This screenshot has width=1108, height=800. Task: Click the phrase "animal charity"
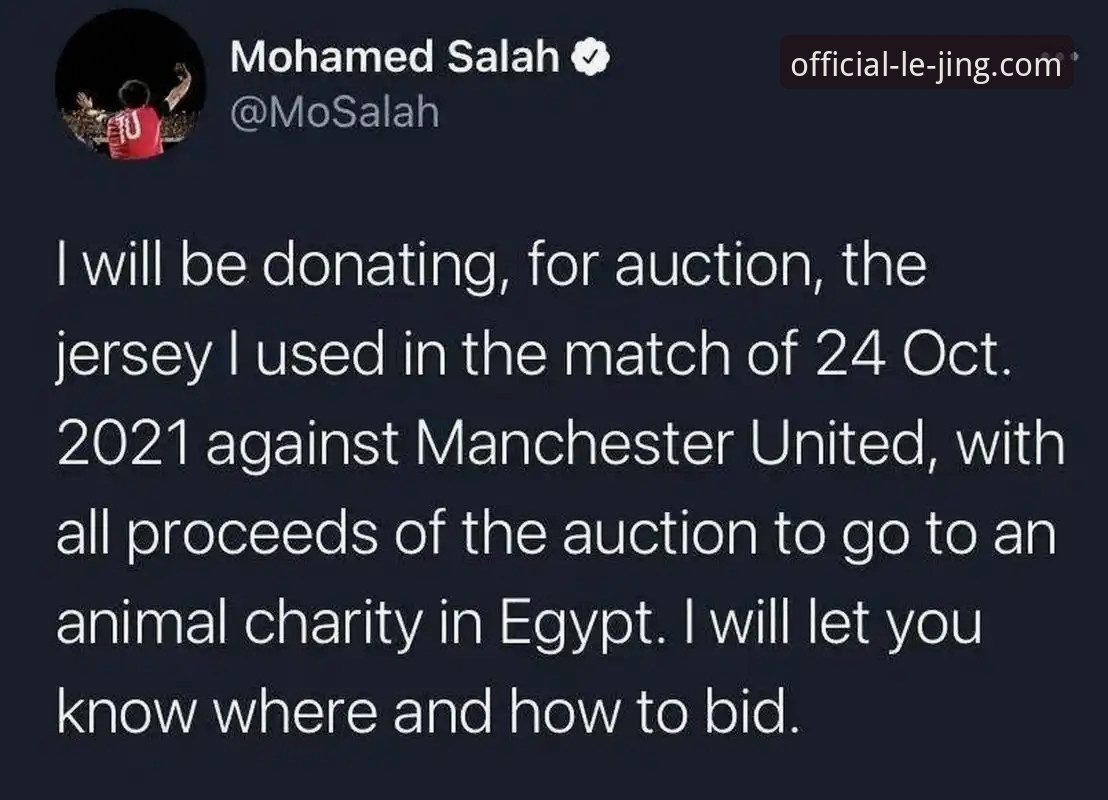tap(239, 623)
